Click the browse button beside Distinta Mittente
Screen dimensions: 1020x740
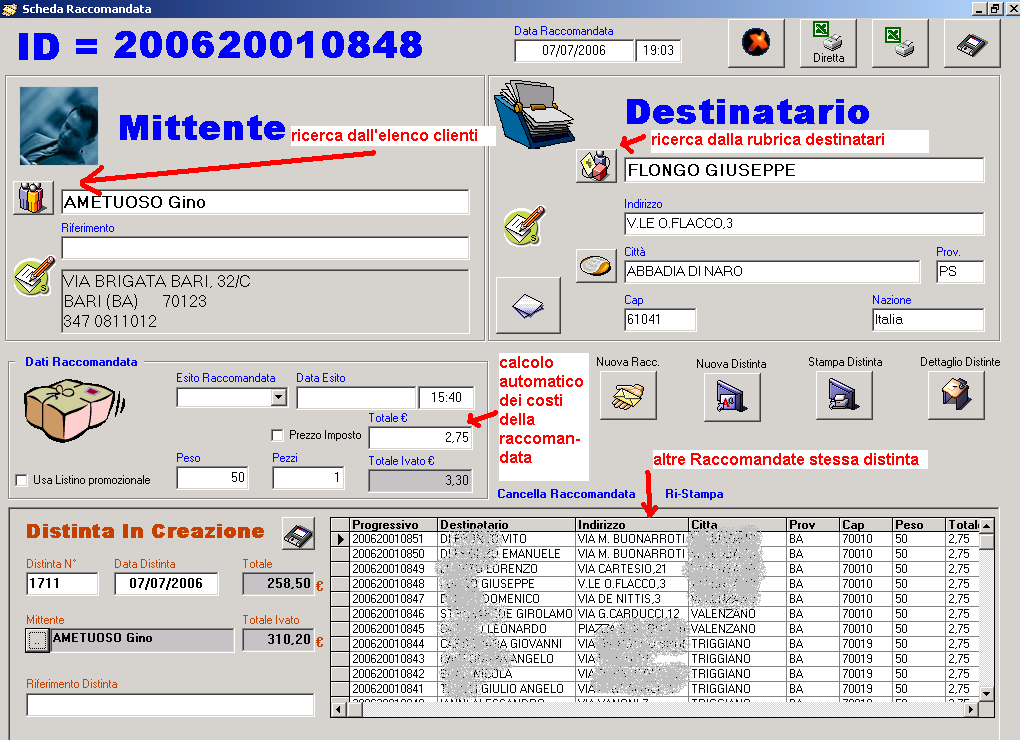tap(38, 641)
